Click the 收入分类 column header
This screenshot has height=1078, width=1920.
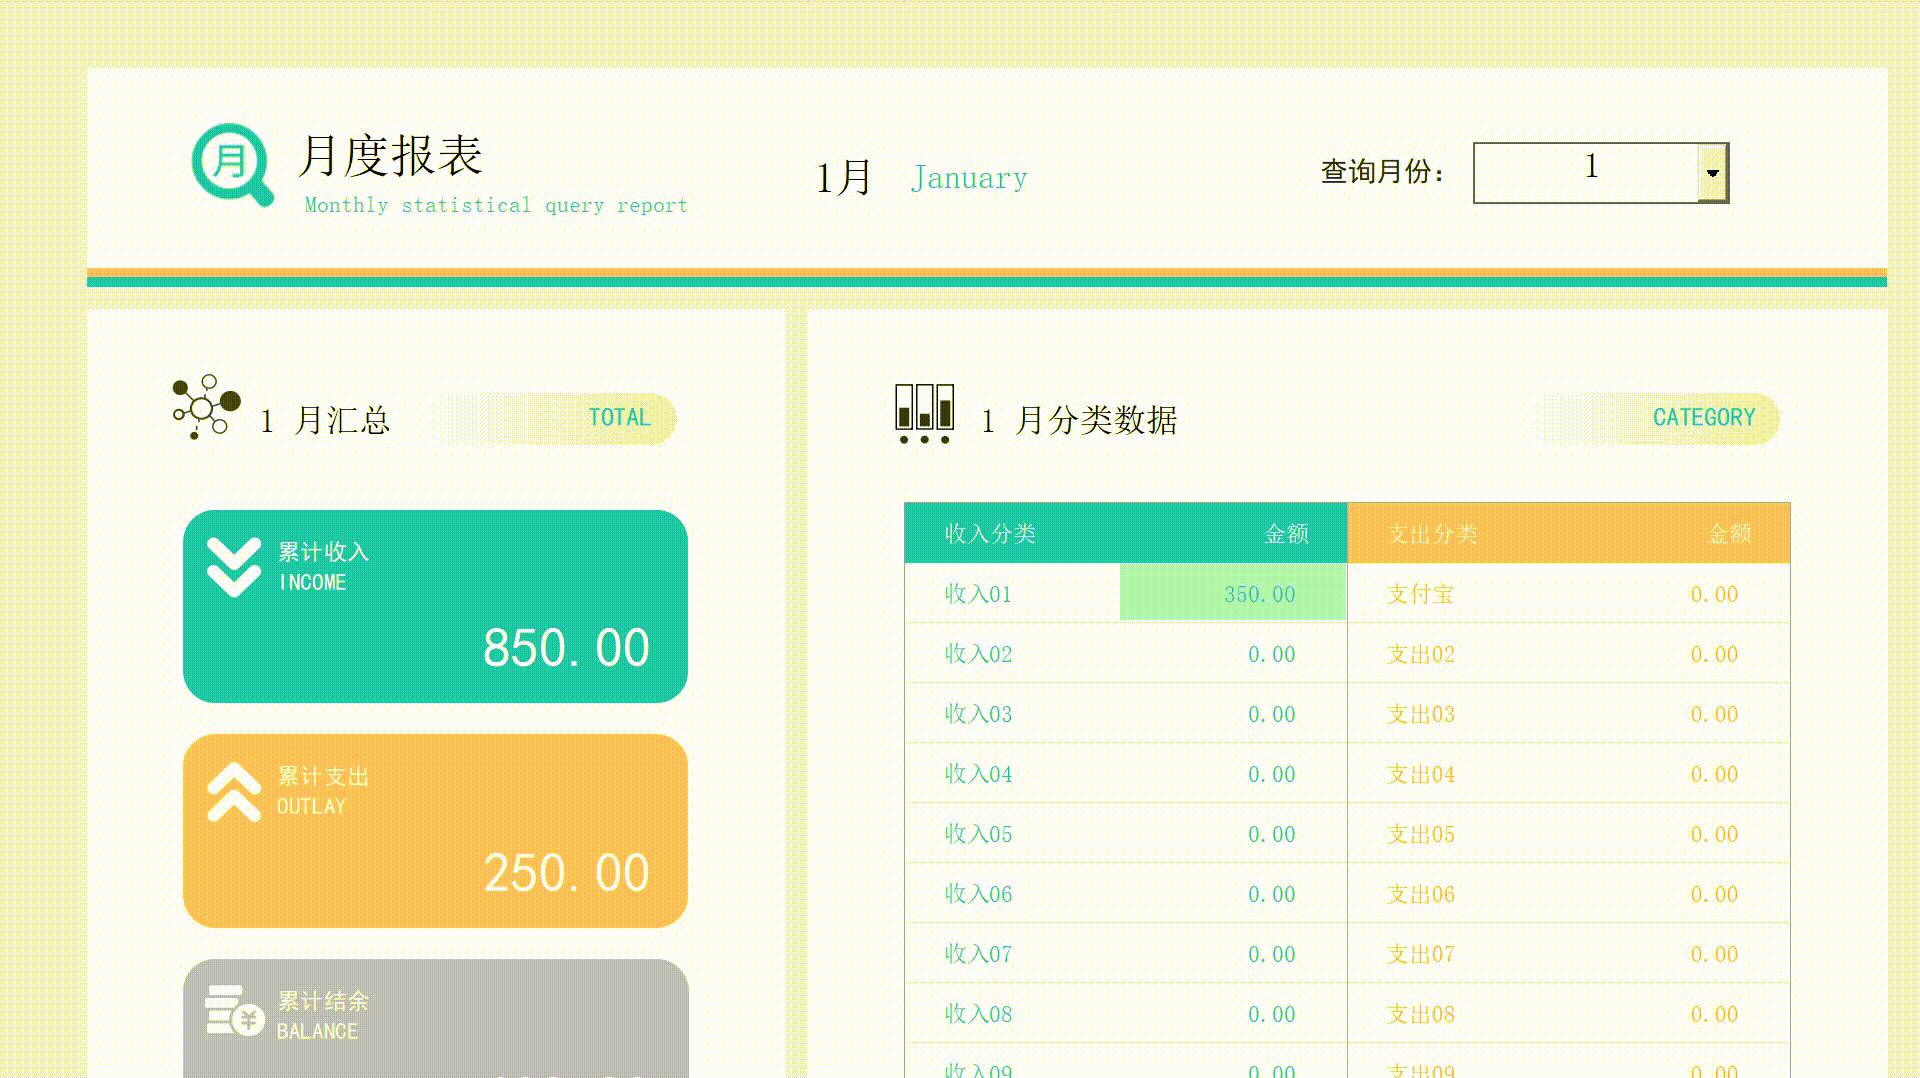pos(990,534)
